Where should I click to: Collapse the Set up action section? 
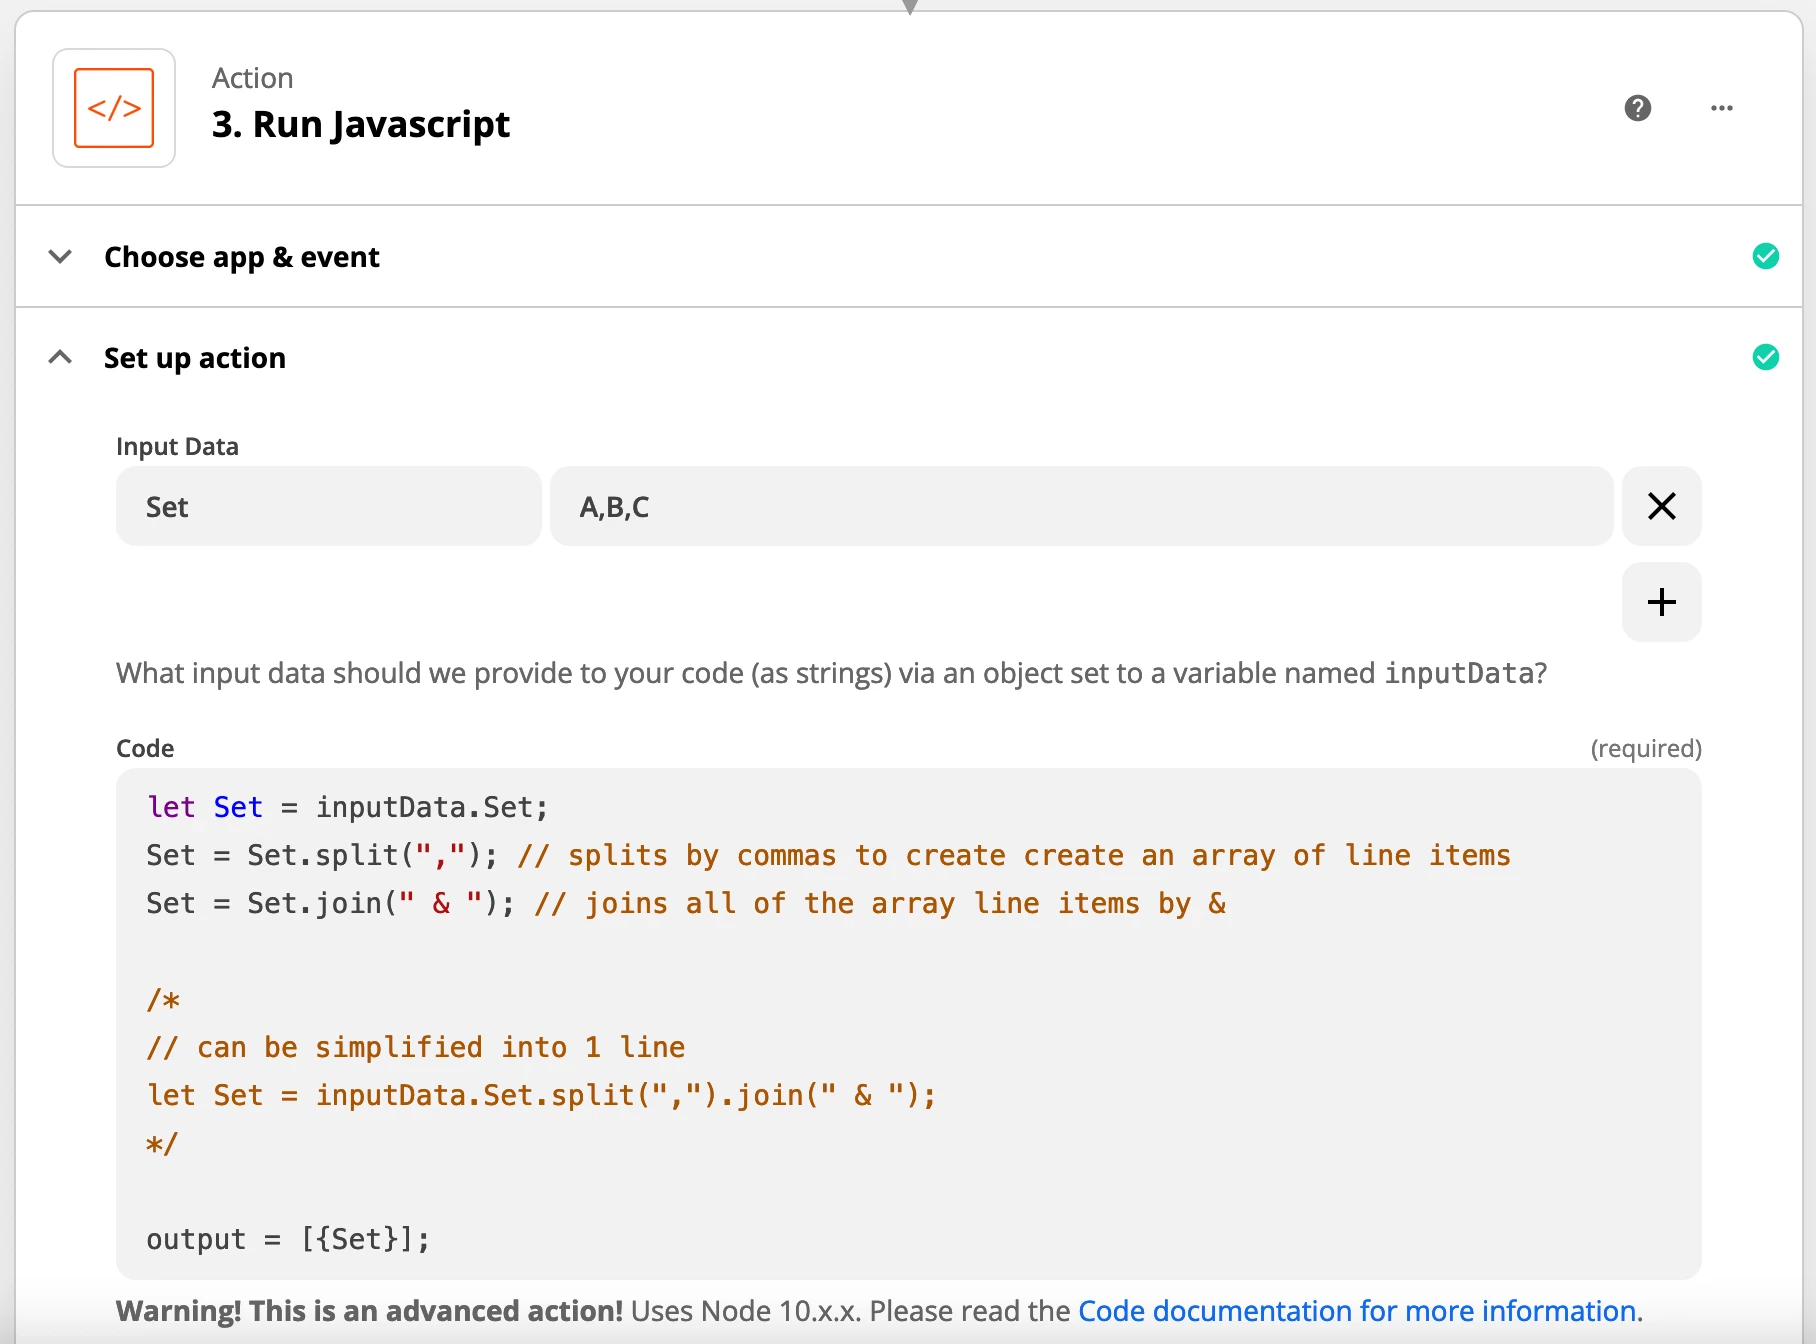60,357
